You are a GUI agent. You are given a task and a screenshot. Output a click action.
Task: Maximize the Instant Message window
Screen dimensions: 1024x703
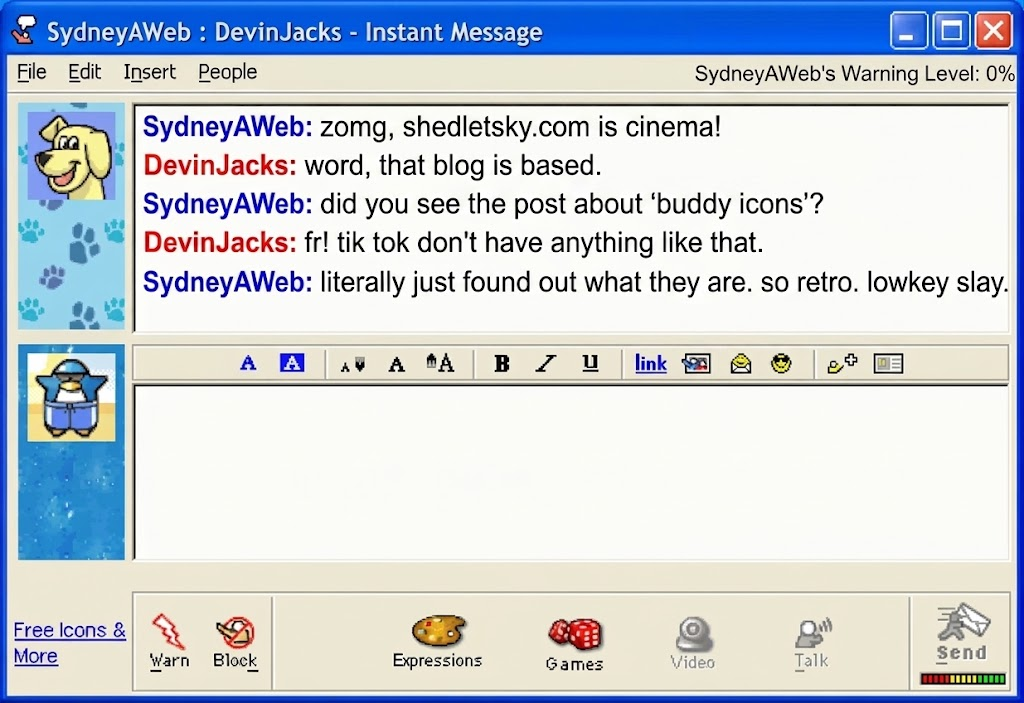(x=951, y=31)
